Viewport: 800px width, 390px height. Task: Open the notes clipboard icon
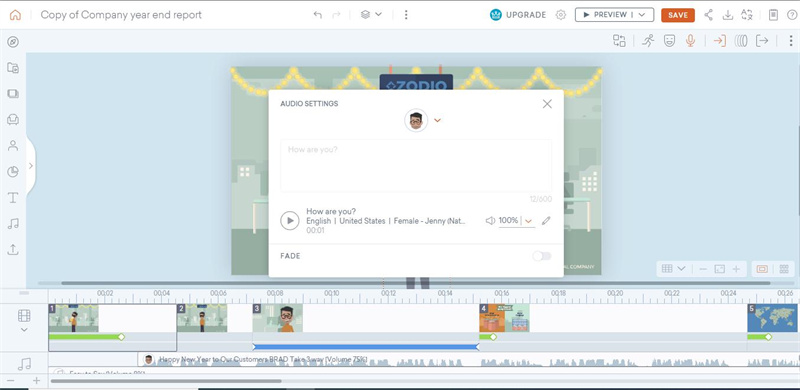click(x=773, y=15)
